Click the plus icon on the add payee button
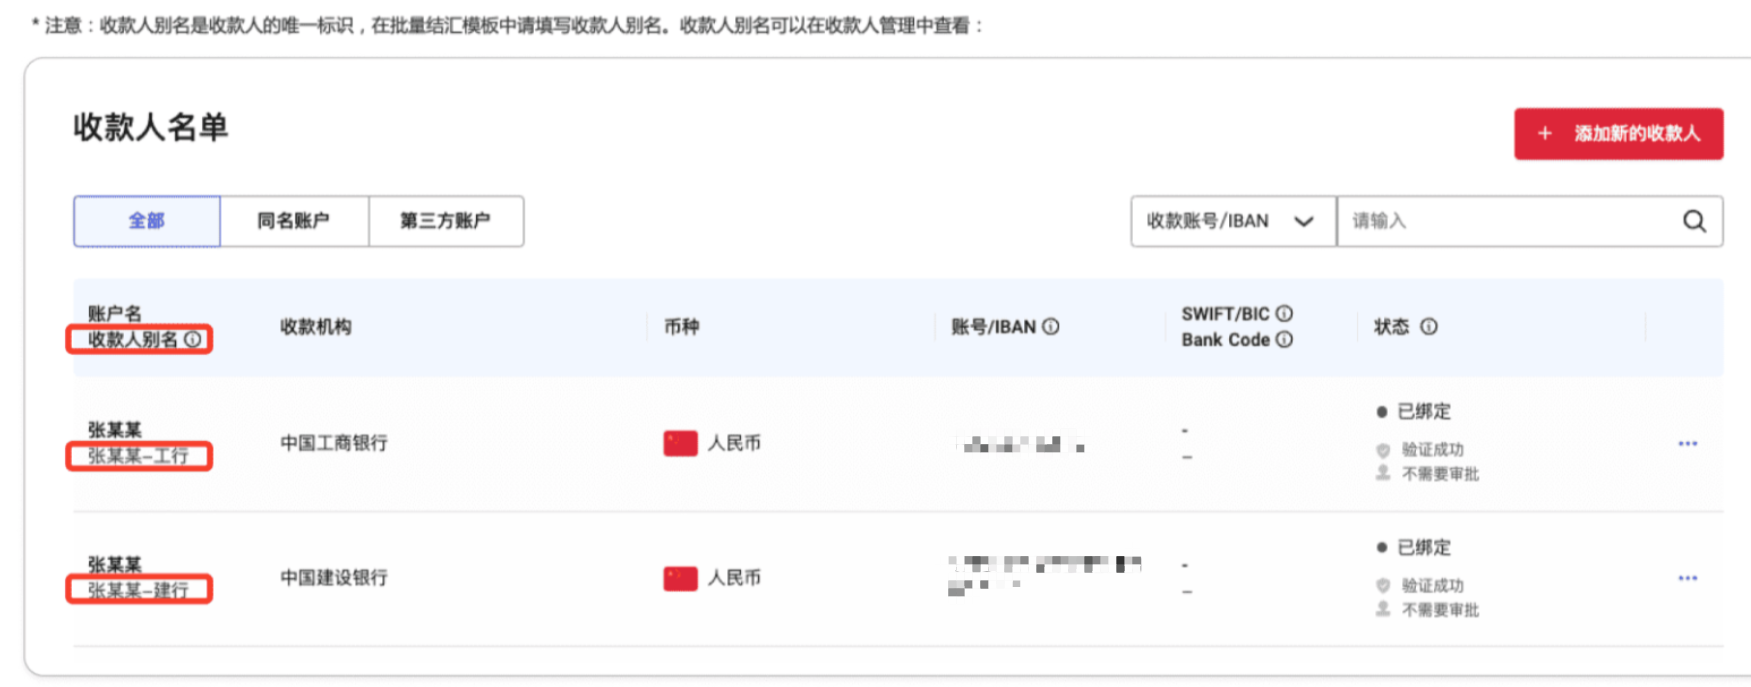 (1545, 133)
